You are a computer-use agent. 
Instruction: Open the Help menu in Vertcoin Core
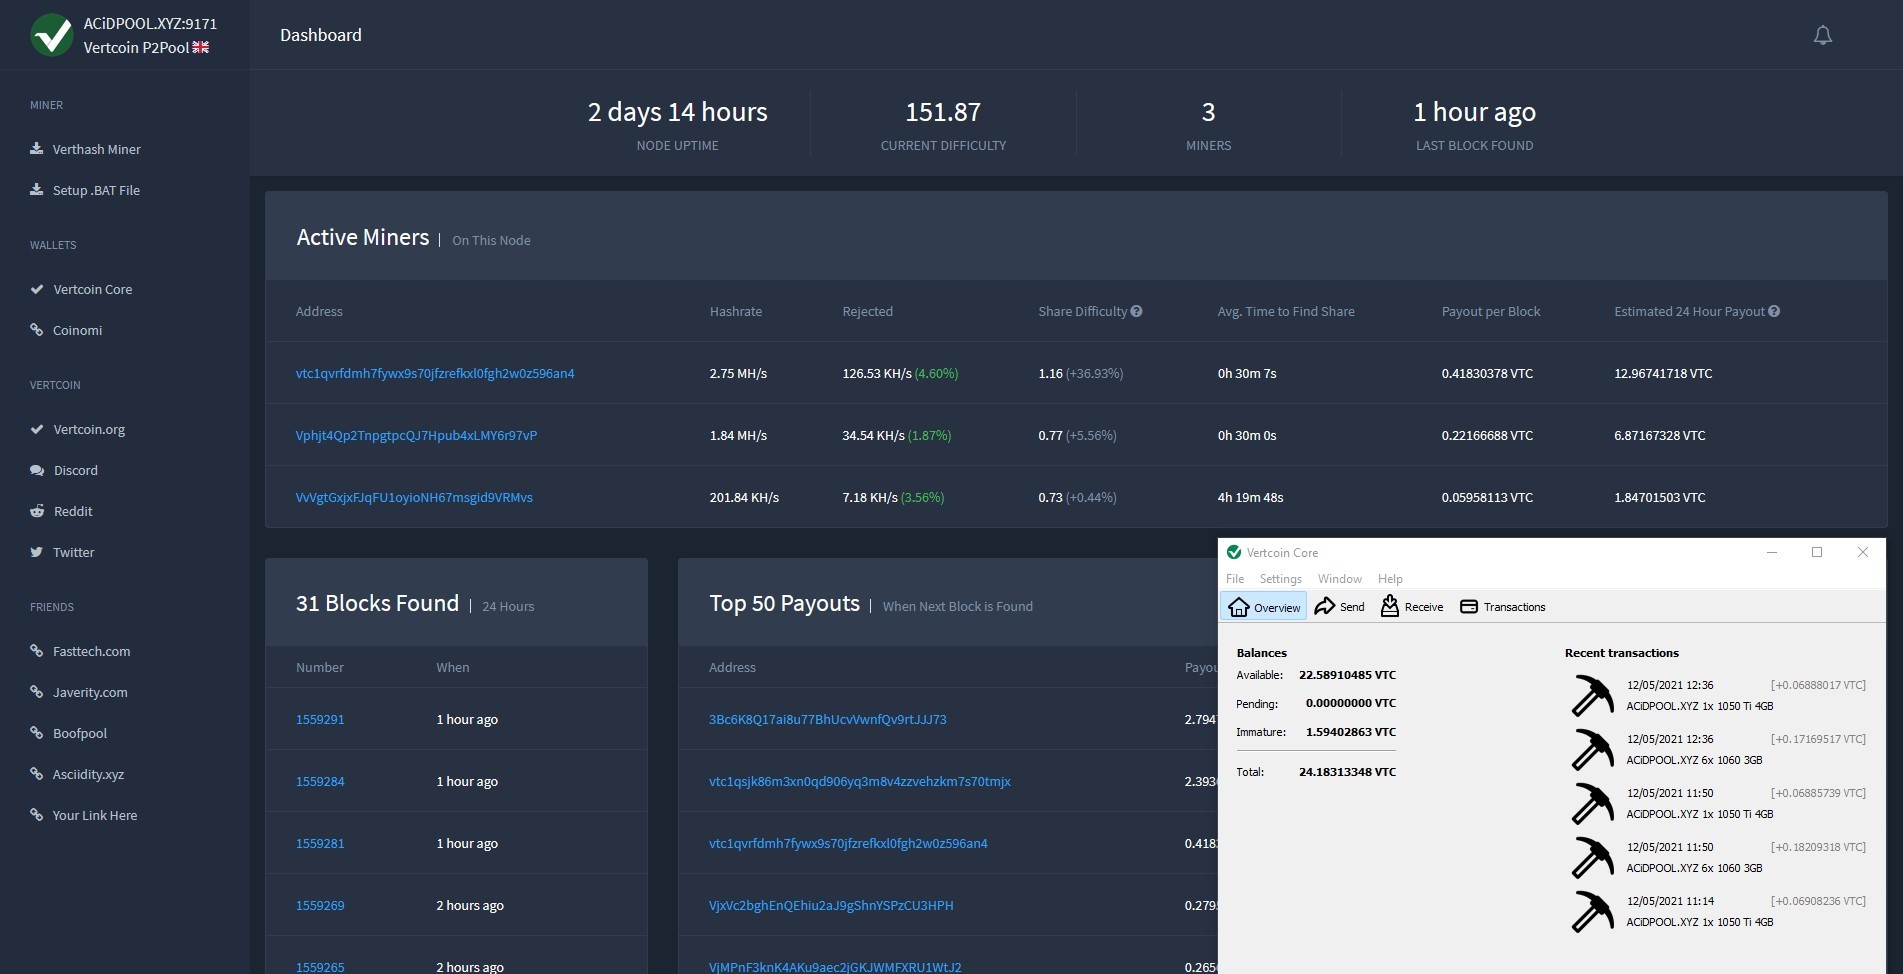pos(1390,579)
